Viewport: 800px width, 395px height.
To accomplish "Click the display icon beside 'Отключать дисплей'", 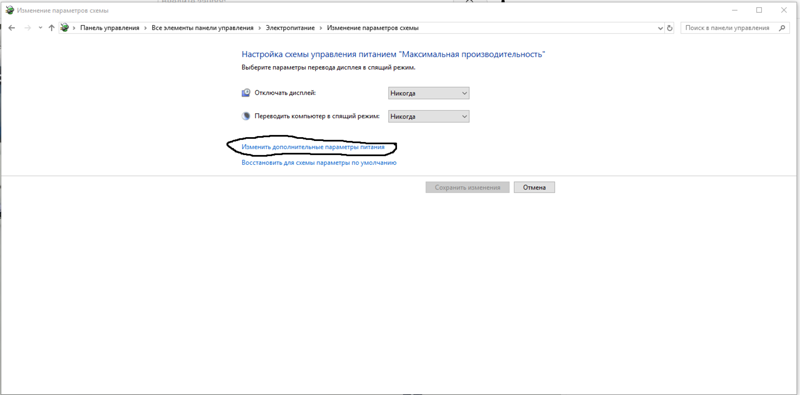I will (x=246, y=93).
